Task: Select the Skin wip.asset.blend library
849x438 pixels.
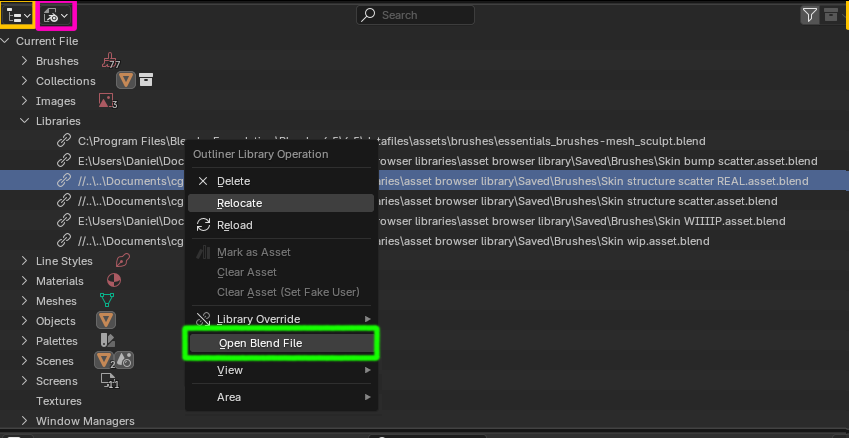Action: (x=394, y=241)
